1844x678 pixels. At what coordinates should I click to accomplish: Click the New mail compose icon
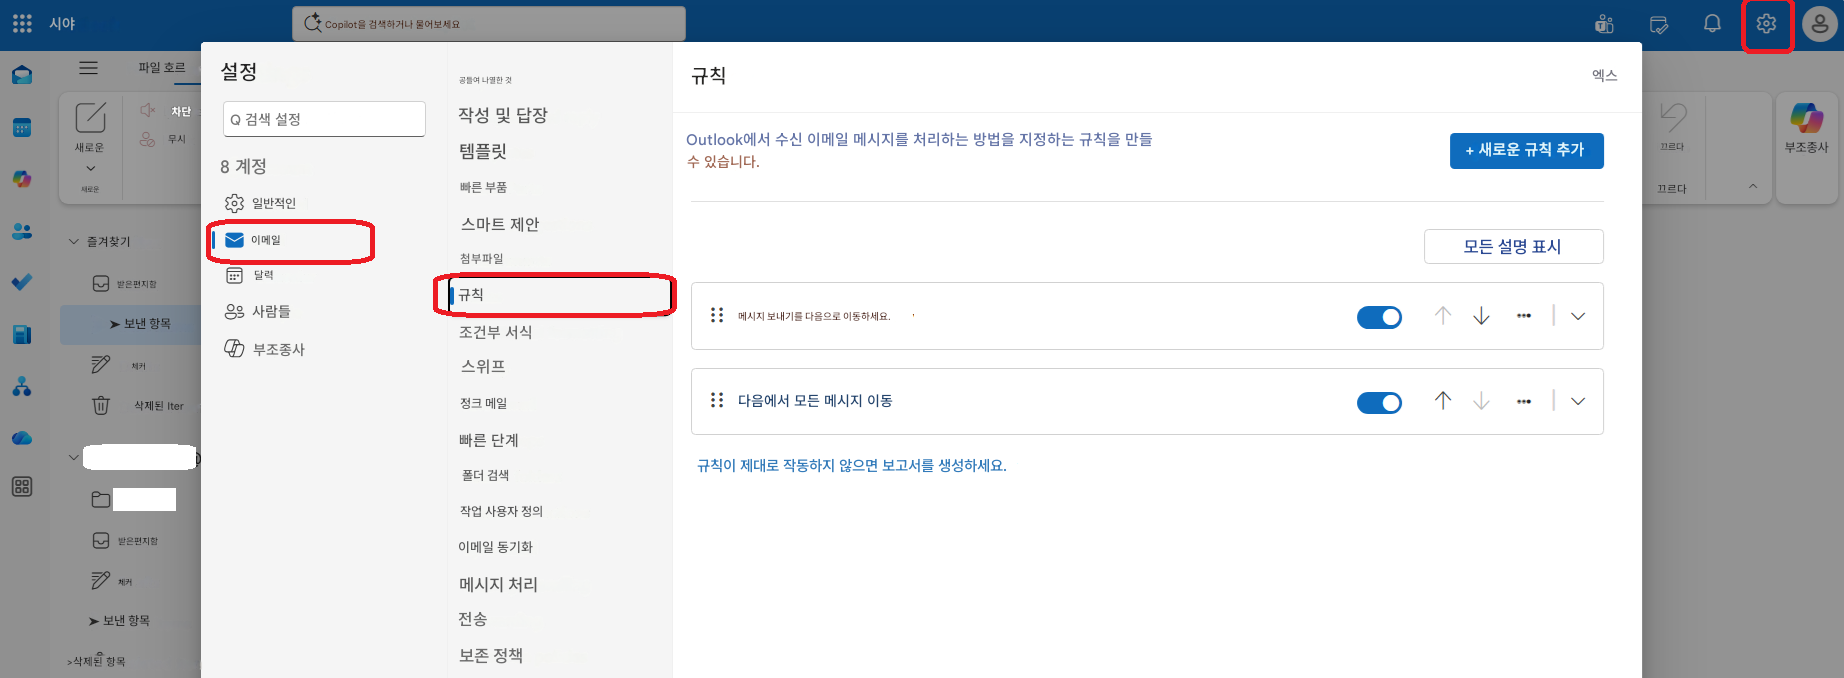90,117
